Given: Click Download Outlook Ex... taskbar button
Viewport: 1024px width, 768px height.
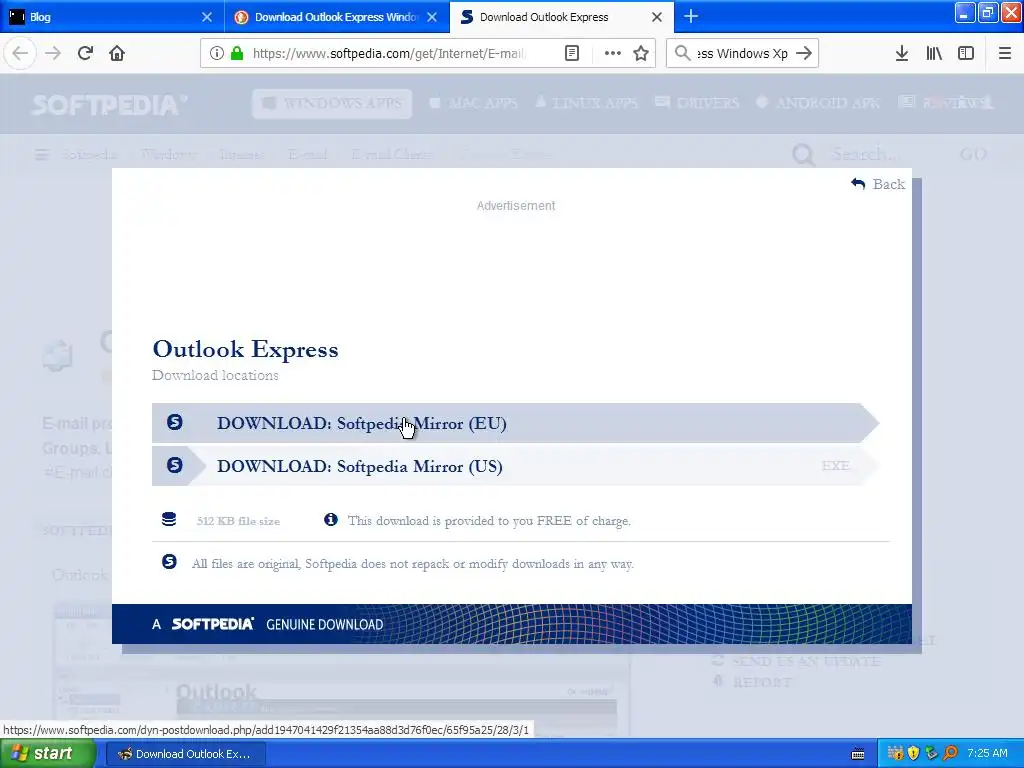Looking at the screenshot, I should pyautogui.click(x=185, y=754).
